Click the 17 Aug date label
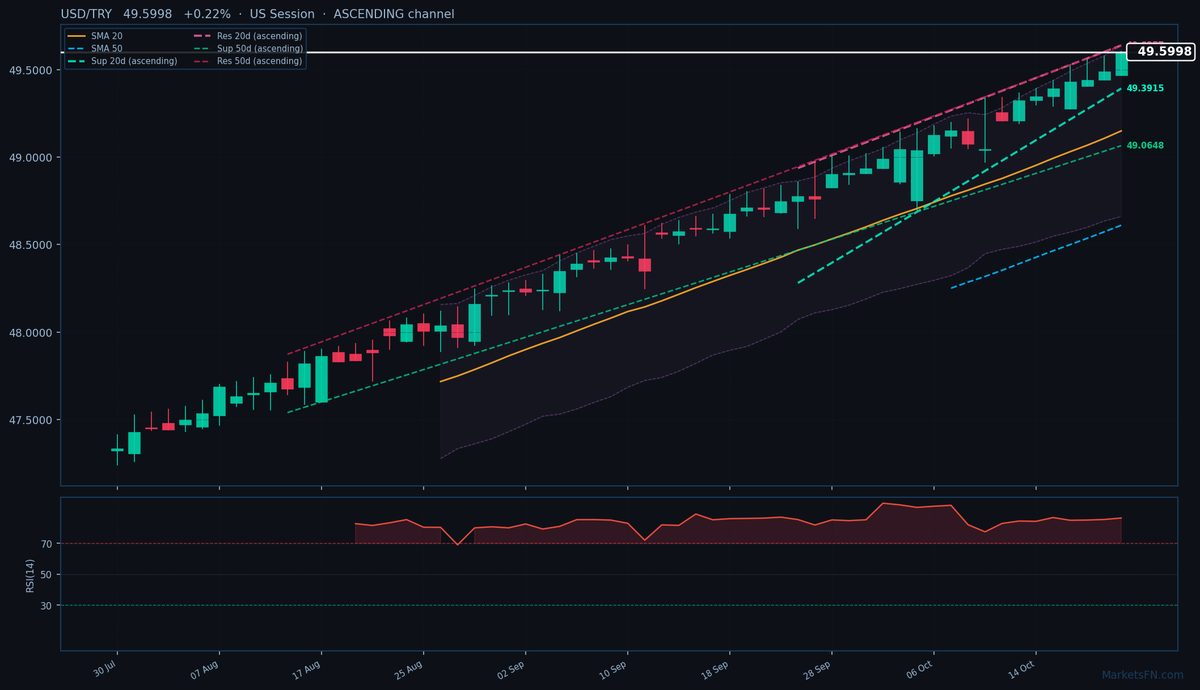The width and height of the screenshot is (1200, 690). pos(307,668)
